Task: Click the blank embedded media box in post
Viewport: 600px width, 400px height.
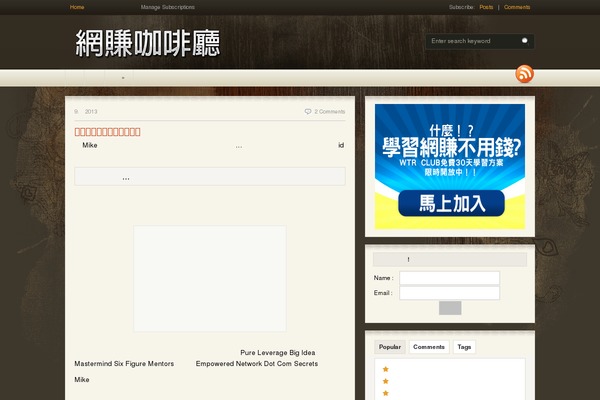Action: click(x=210, y=279)
